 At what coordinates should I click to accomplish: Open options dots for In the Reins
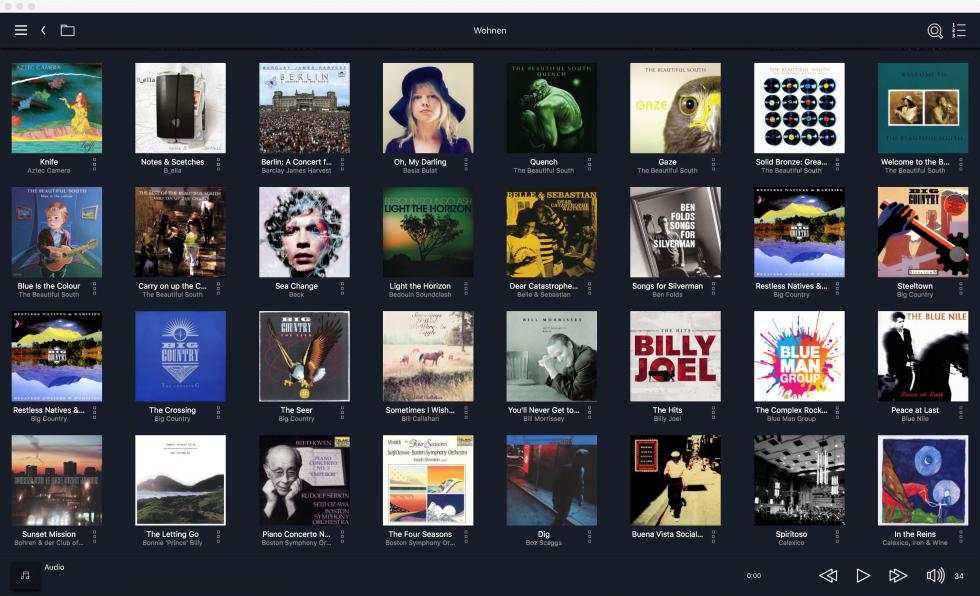click(x=961, y=537)
